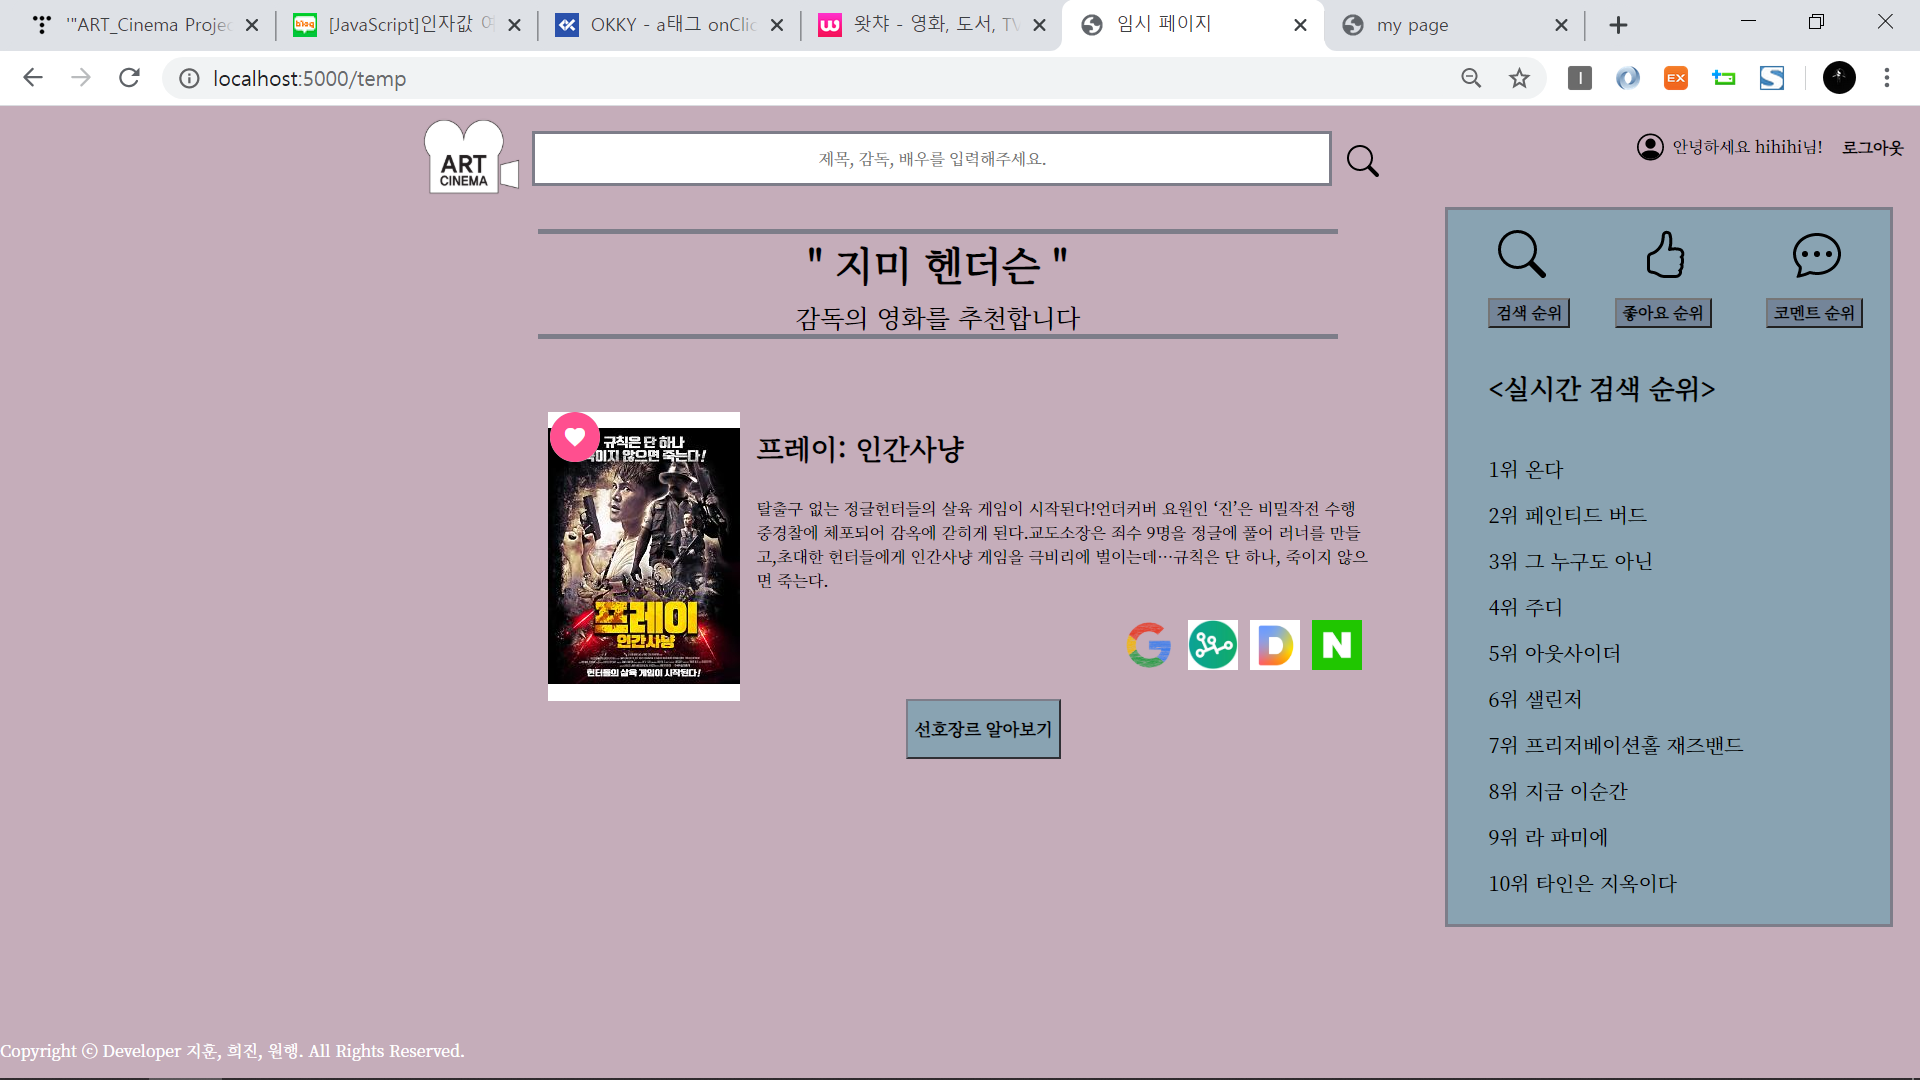This screenshot has width=1920, height=1080.
Task: Open the Google search icon link
Action: [x=1149, y=645]
